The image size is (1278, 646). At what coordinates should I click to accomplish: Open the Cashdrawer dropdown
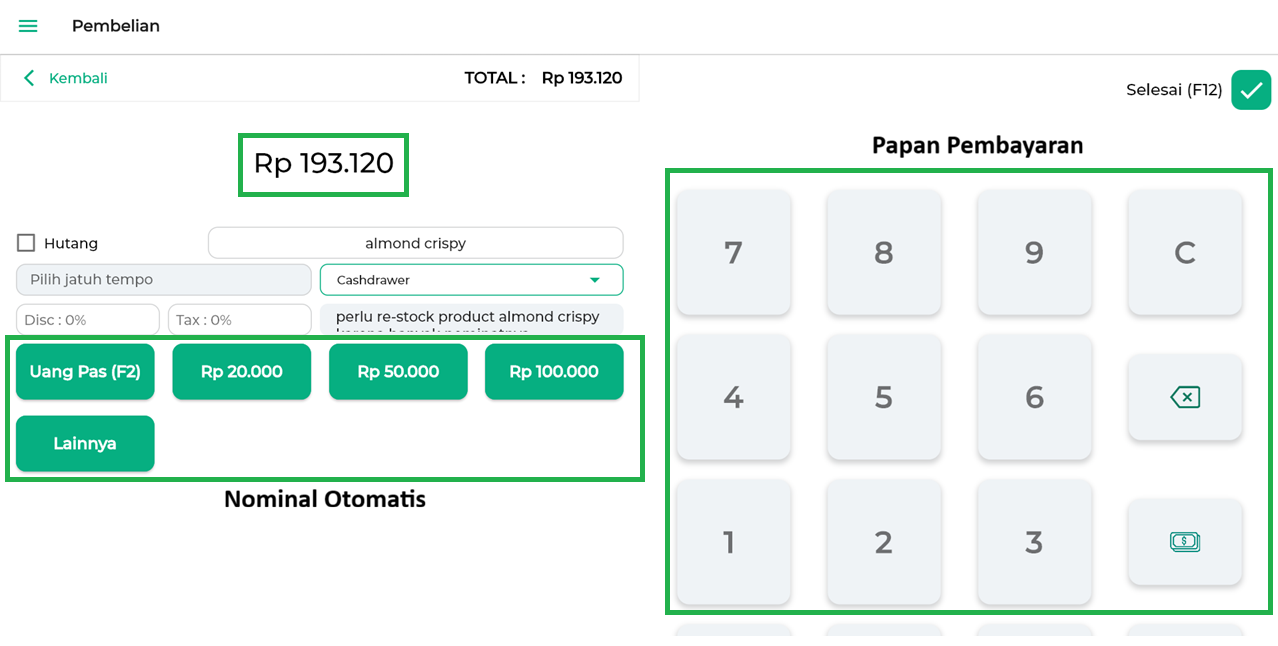(x=471, y=280)
